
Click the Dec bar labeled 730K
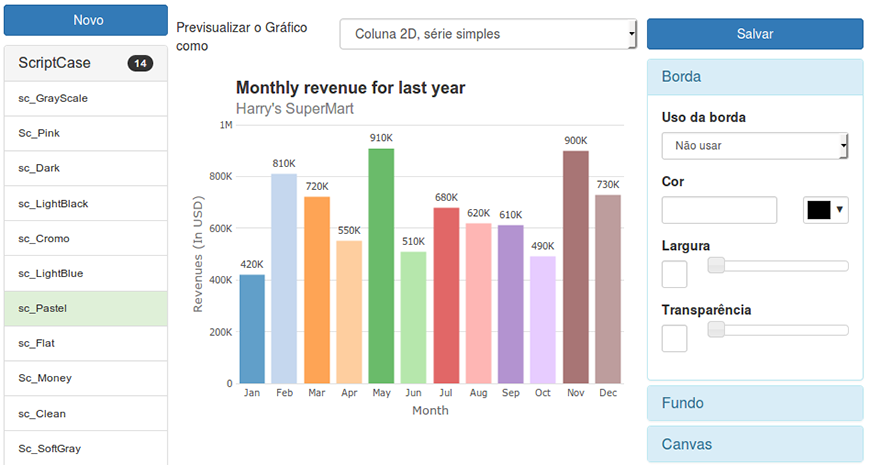[x=608, y=289]
